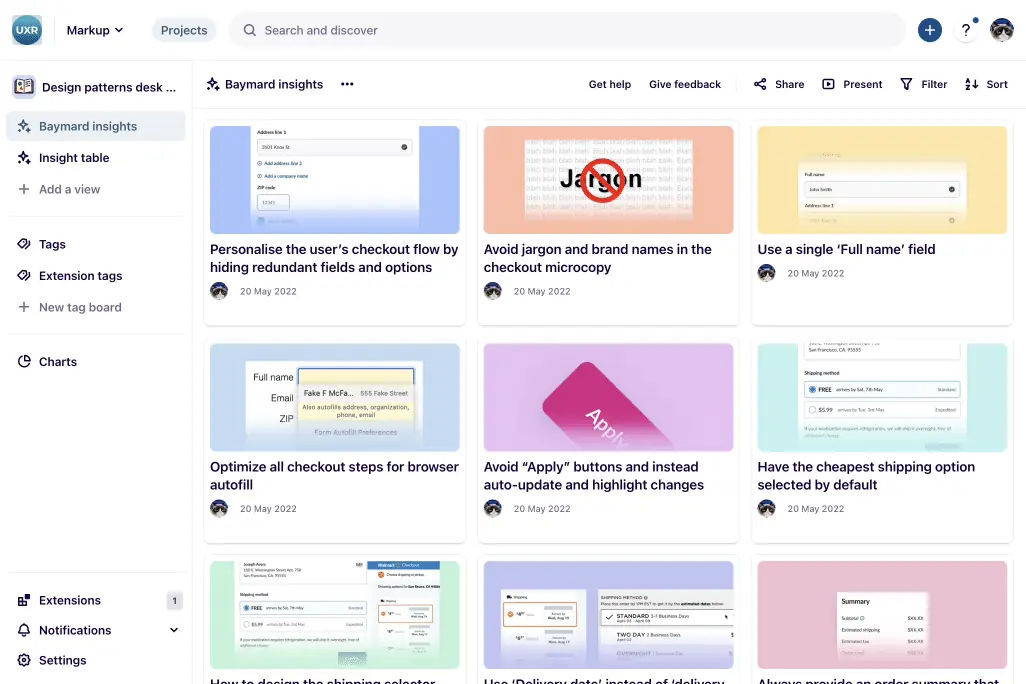Open the Filter options
The height and width of the screenshot is (684, 1026).
pyautogui.click(x=923, y=84)
